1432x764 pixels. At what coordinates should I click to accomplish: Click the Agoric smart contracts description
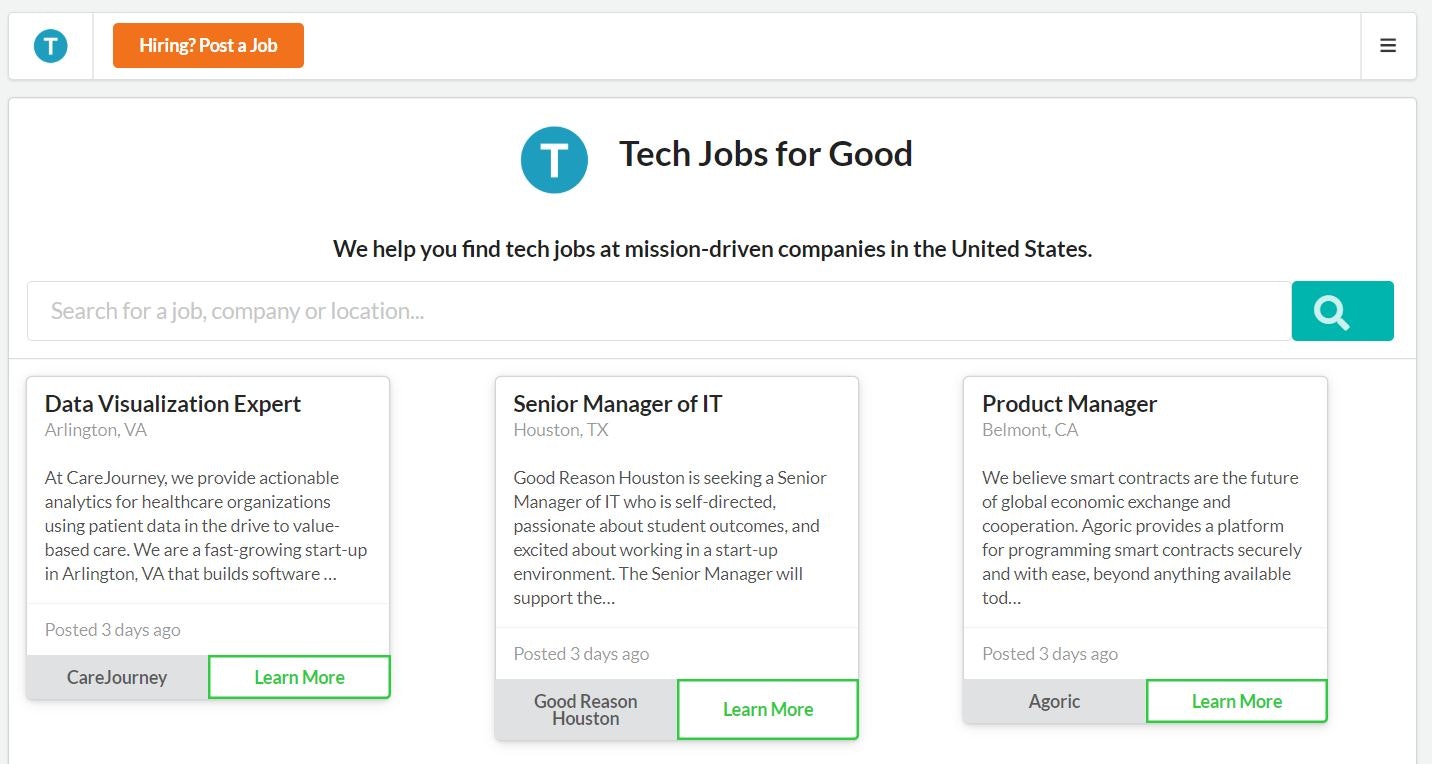[1141, 537]
